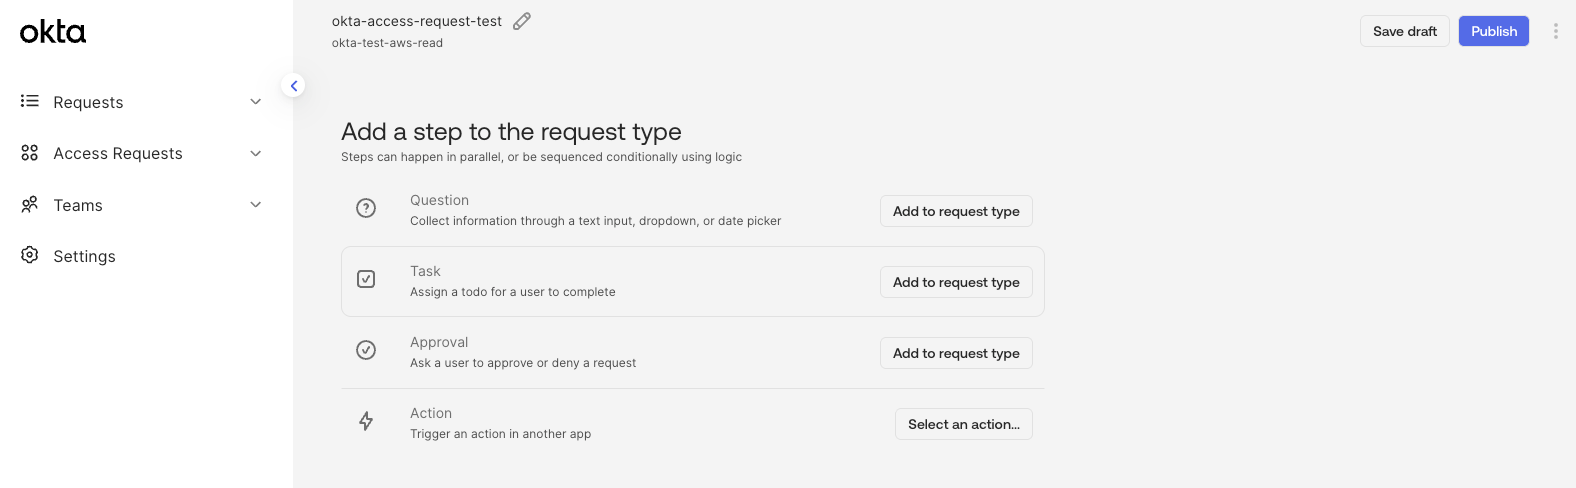Open Access Requests in the sidebar

pyautogui.click(x=118, y=154)
